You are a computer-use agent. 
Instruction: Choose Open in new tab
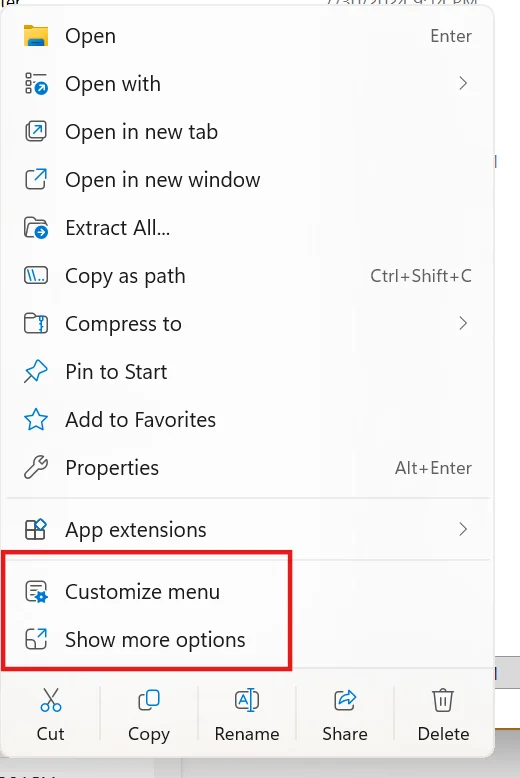click(247, 131)
